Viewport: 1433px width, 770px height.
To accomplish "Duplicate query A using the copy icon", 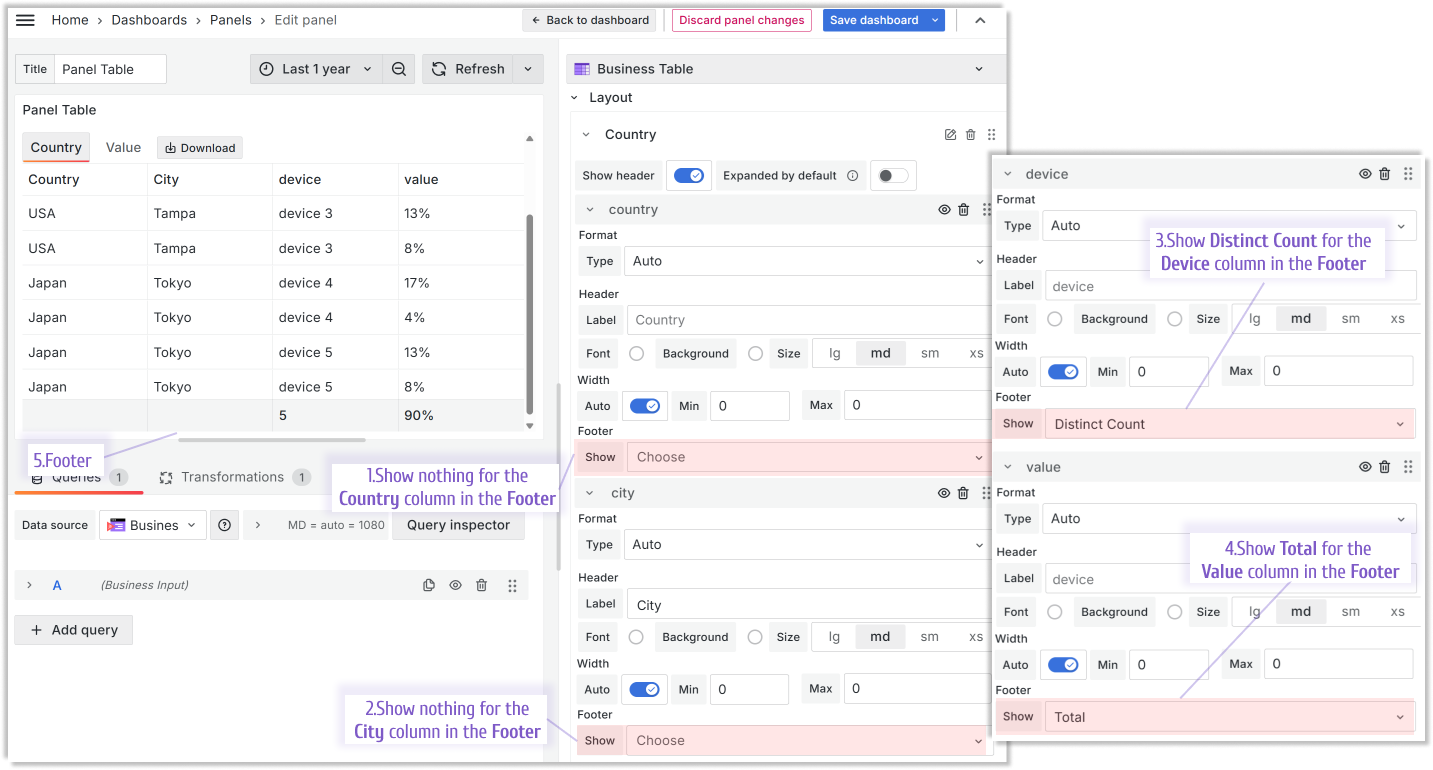I will click(430, 584).
